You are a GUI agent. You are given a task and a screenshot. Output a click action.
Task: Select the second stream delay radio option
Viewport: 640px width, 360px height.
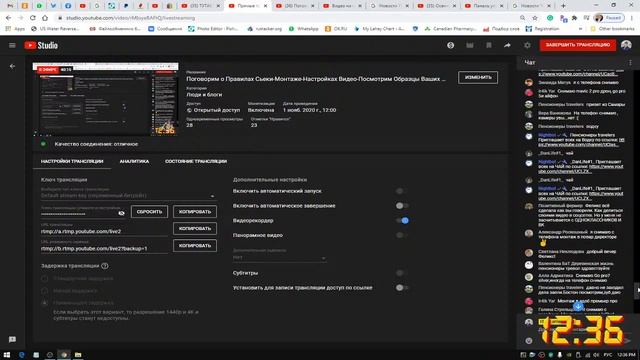(44, 291)
